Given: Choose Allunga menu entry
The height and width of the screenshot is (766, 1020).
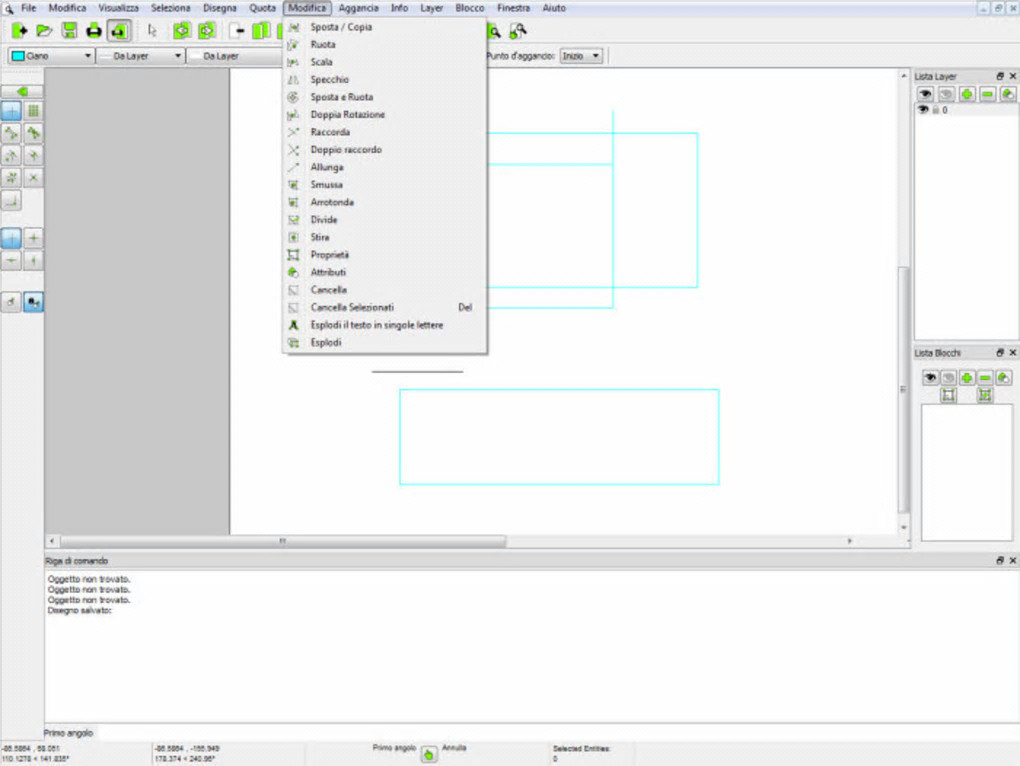Looking at the screenshot, I should (384, 167).
